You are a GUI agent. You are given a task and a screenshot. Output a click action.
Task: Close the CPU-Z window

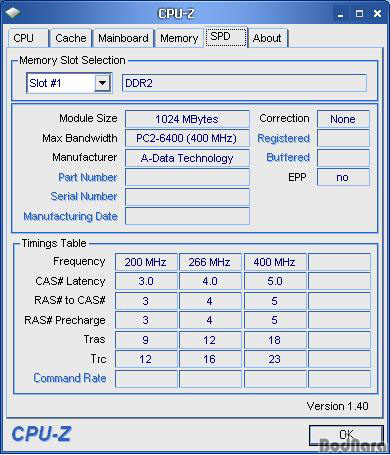[377, 14]
